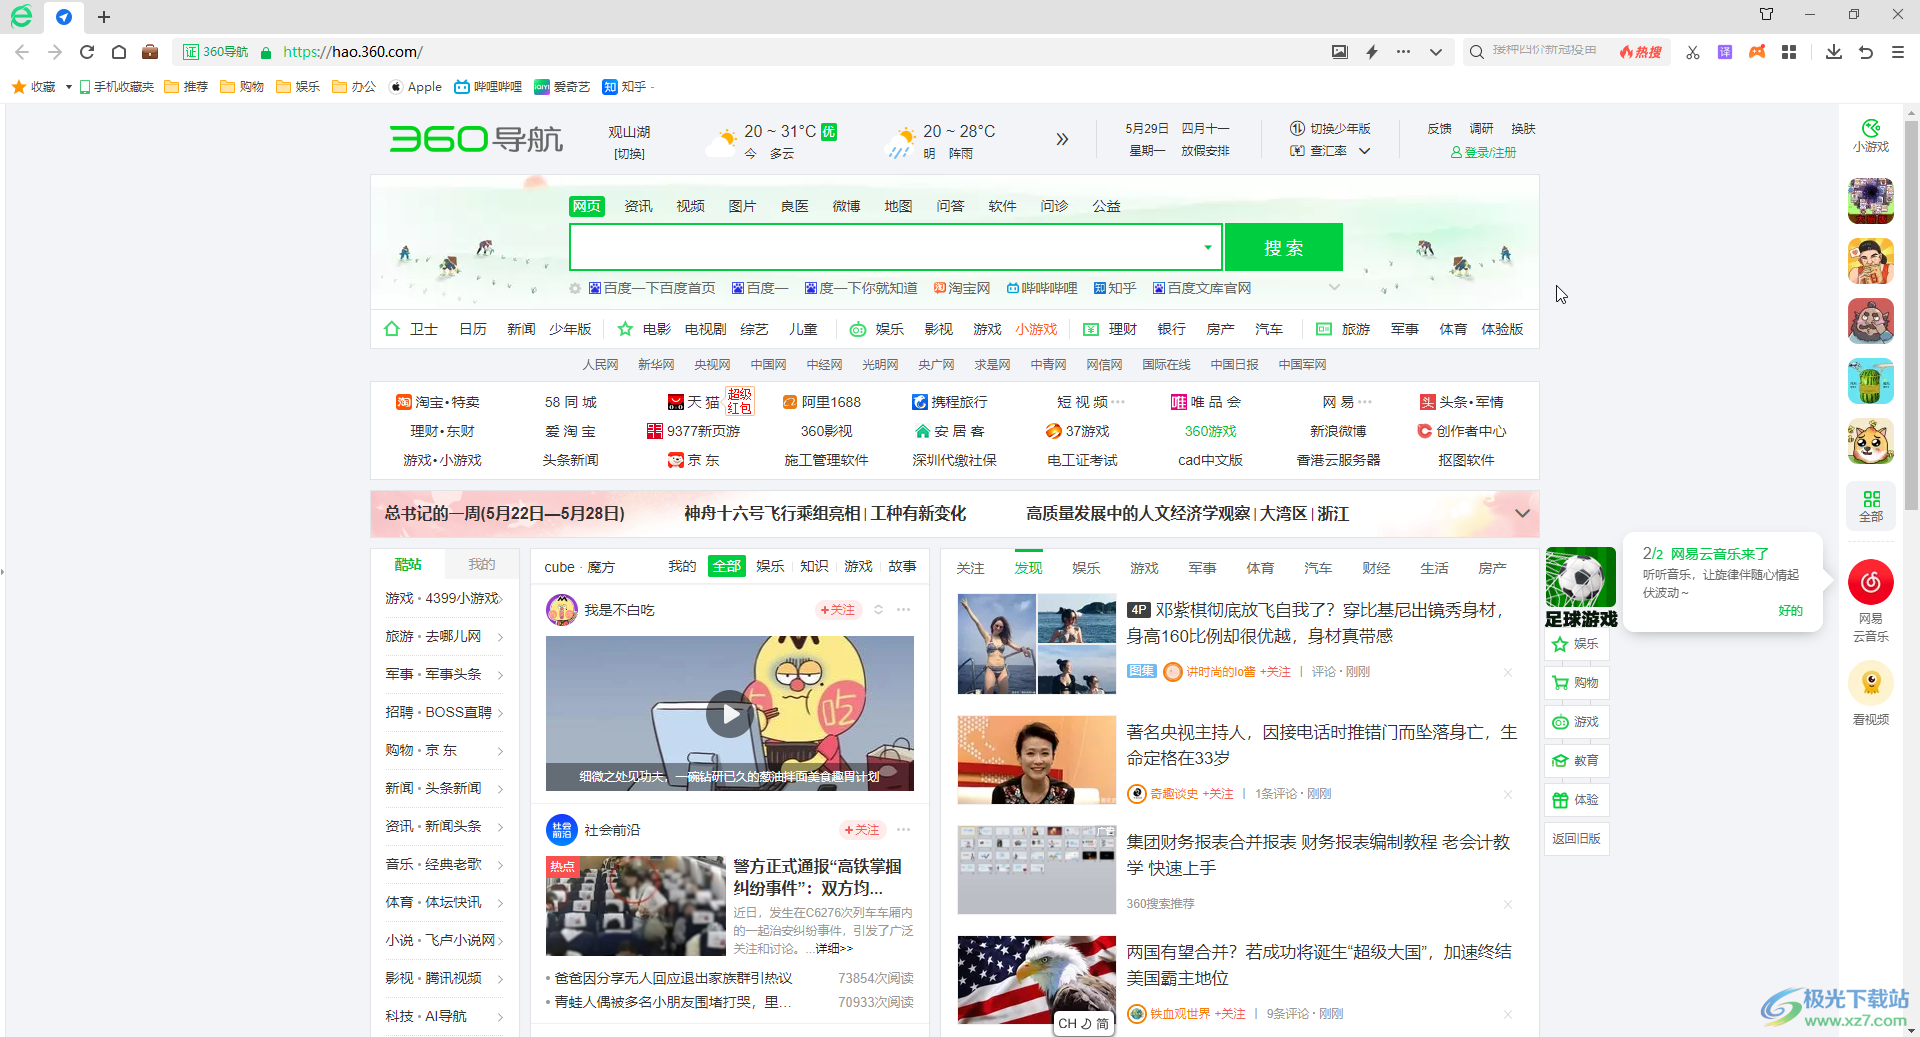Click the 360导航 logo
Screen dimensions: 1920x1037
pyautogui.click(x=476, y=138)
